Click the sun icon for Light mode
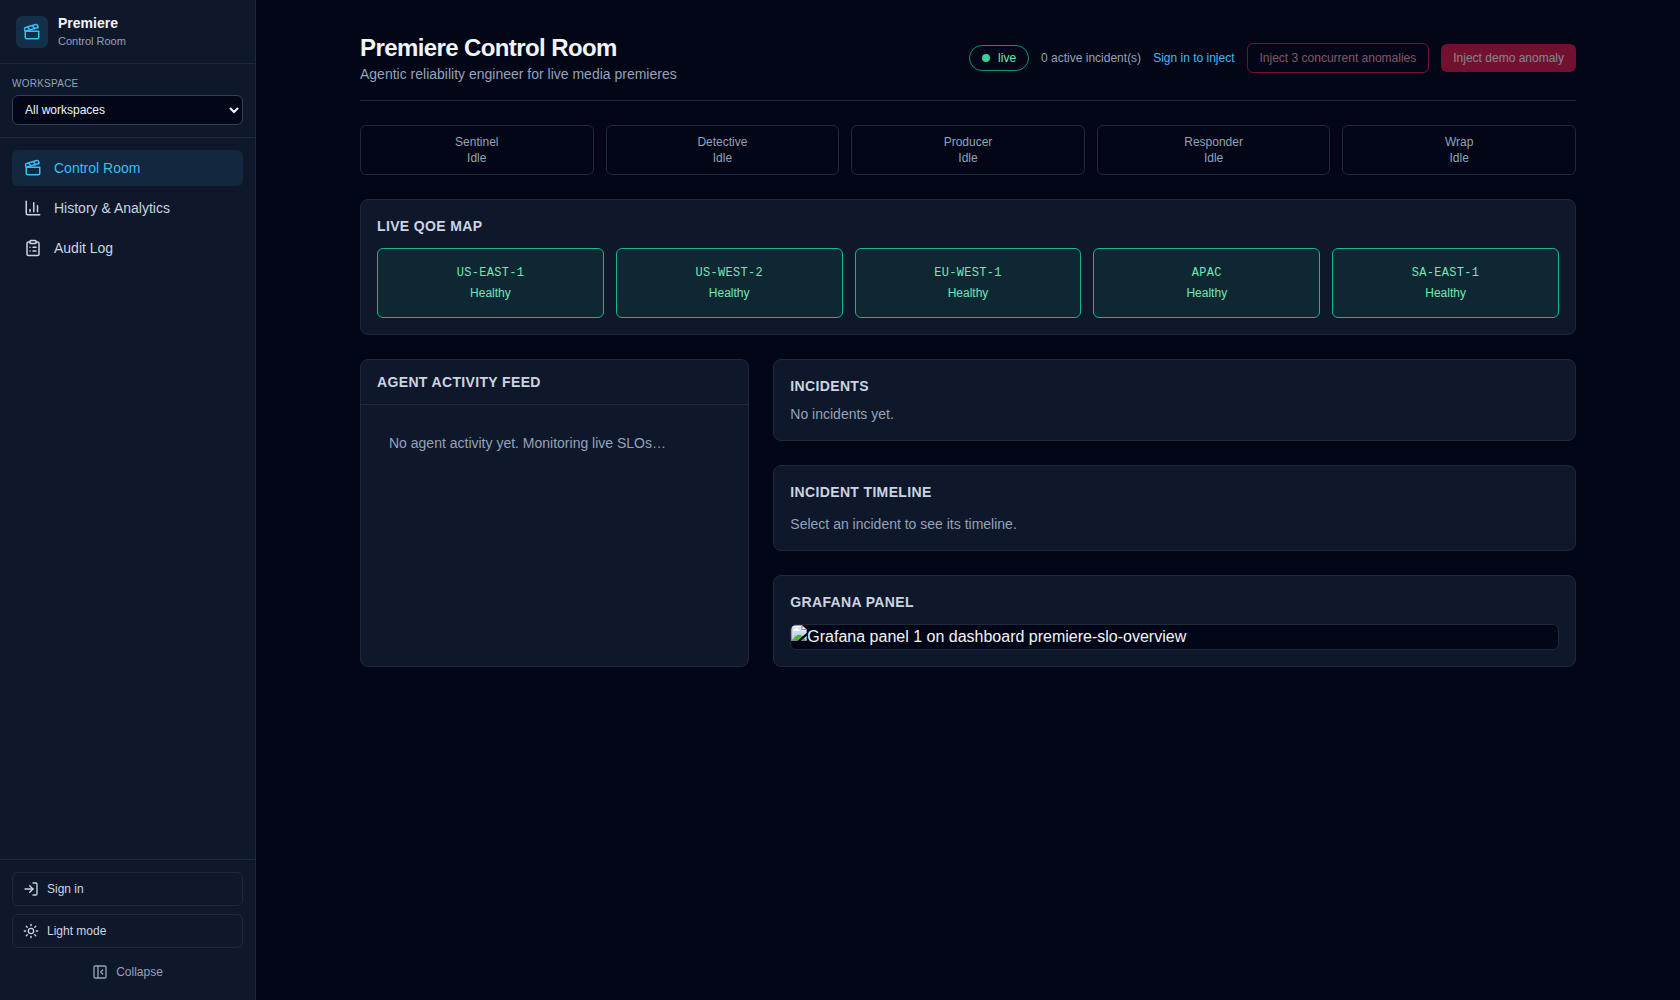 click(31, 931)
